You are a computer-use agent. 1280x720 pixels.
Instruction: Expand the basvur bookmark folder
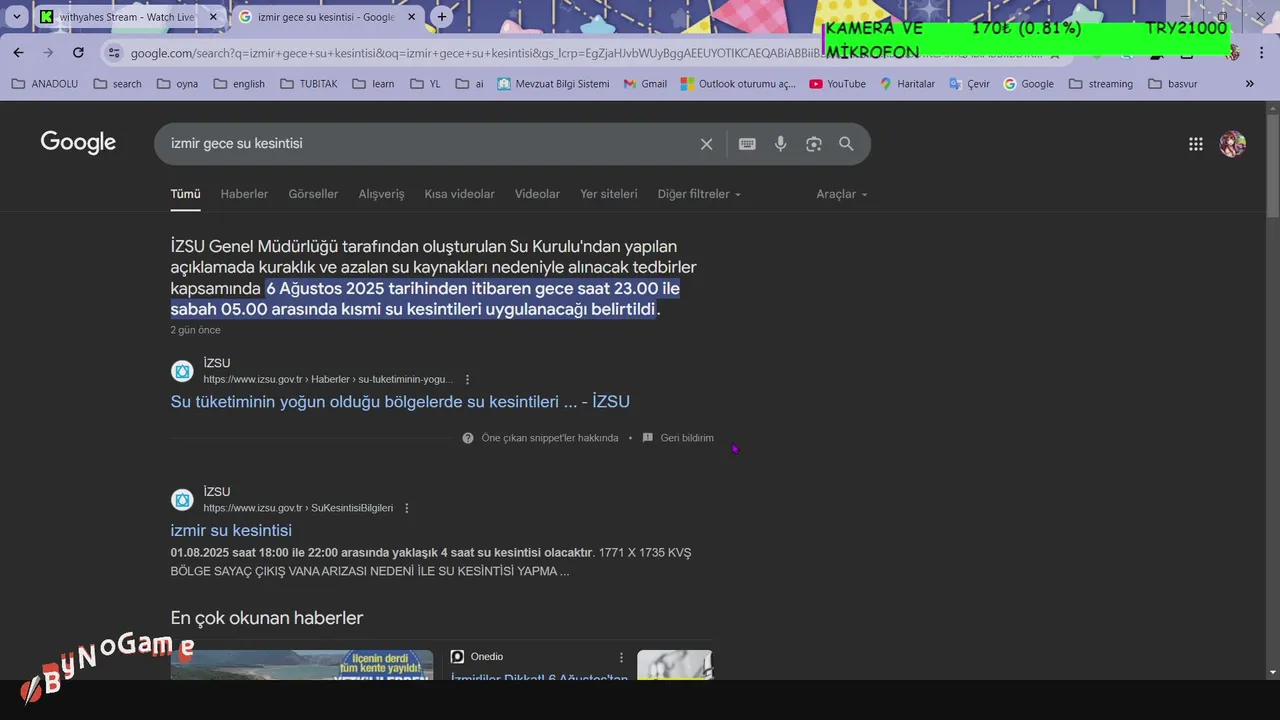coord(1172,84)
